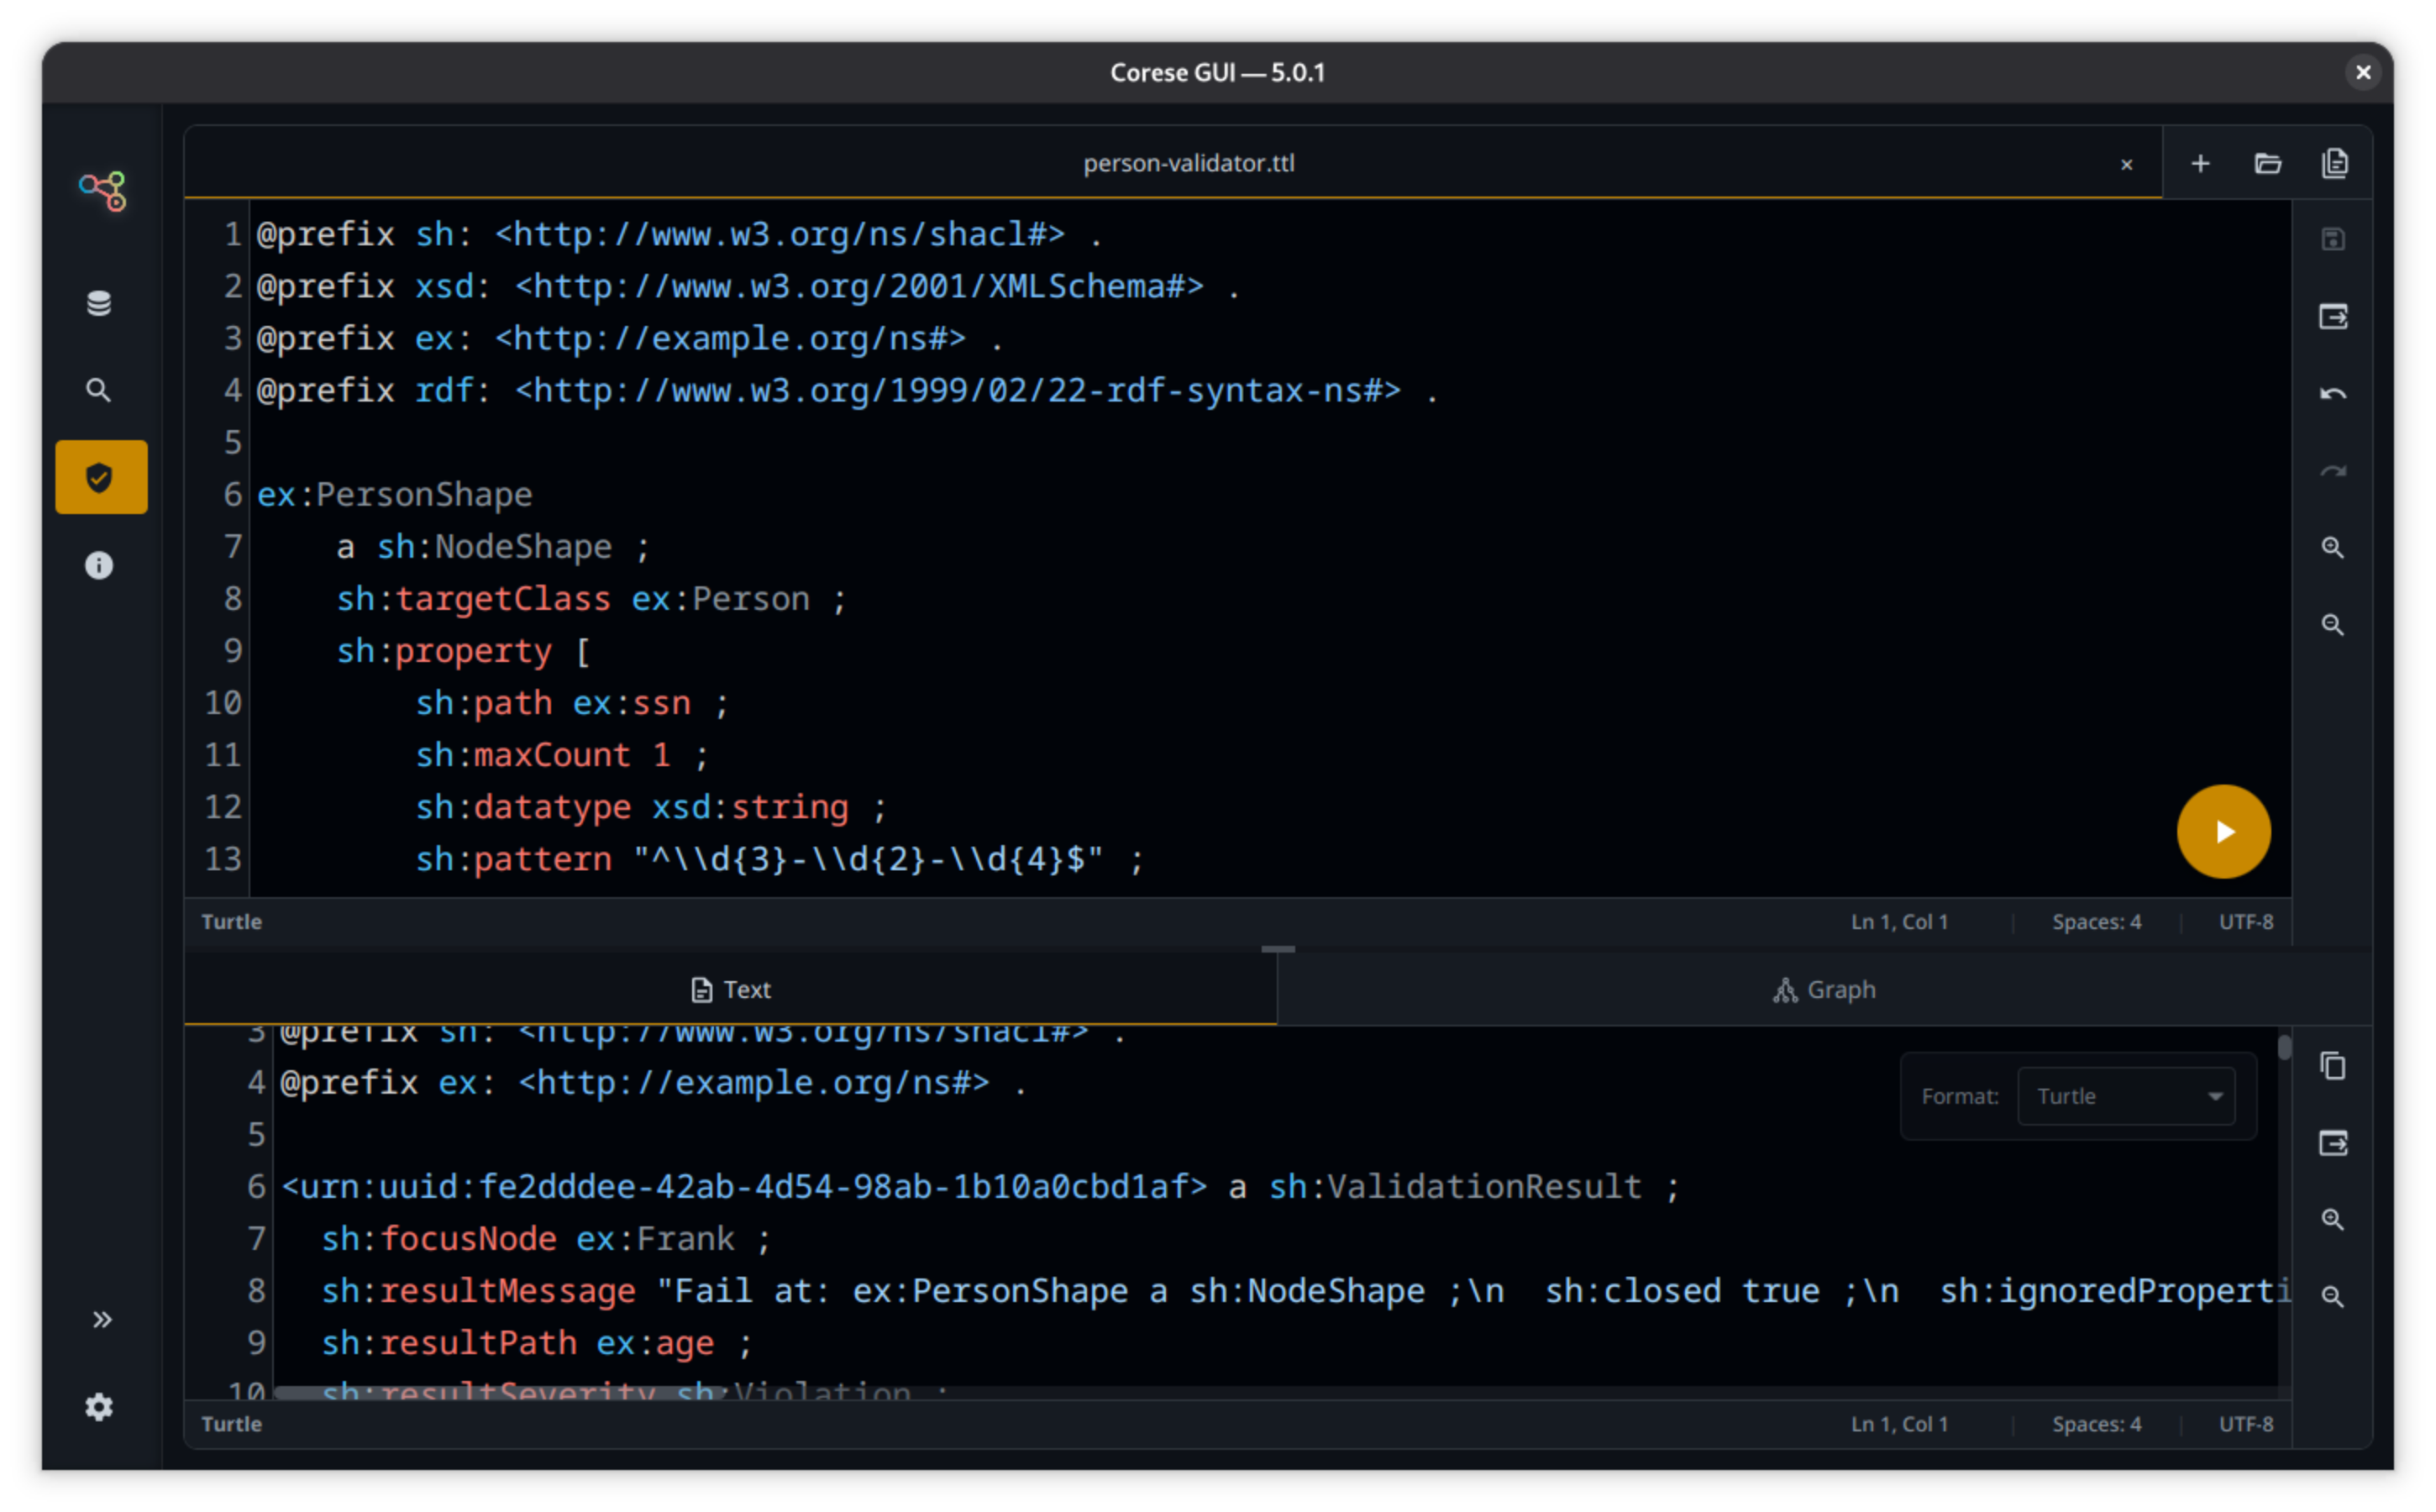Zoom out the top editor
The image size is (2436, 1512).
pos(2333,625)
